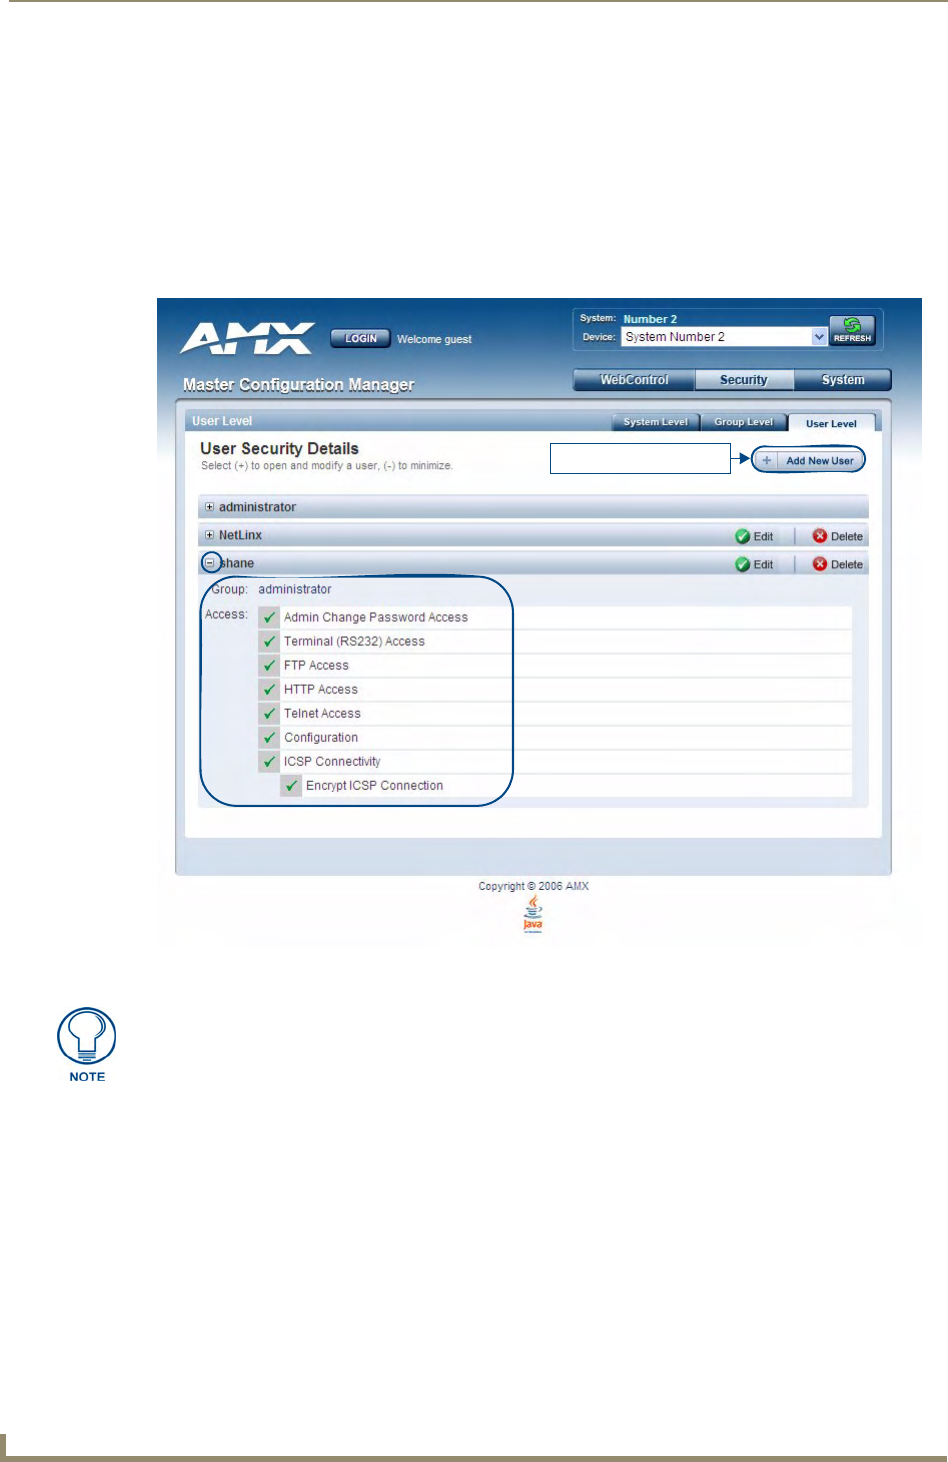Toggle ICSP Connectivity checkmark
This screenshot has width=948, height=1462.
tap(269, 761)
